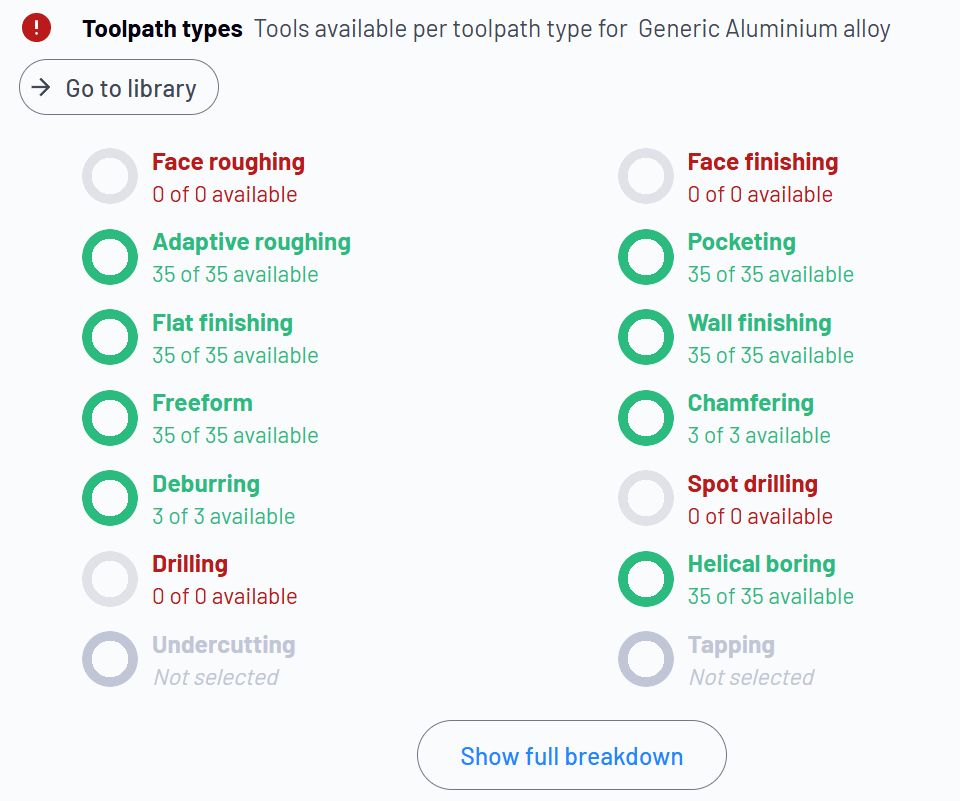Screen dimensions: 960x801
Task: Click the Chamfering green ring icon
Action: [646, 418]
